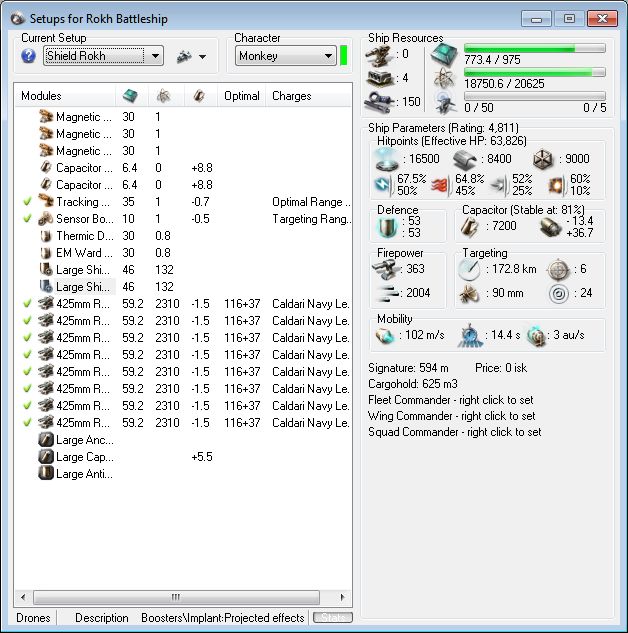Click the EM Ward module icon
This screenshot has height=633, width=628.
click(x=46, y=252)
